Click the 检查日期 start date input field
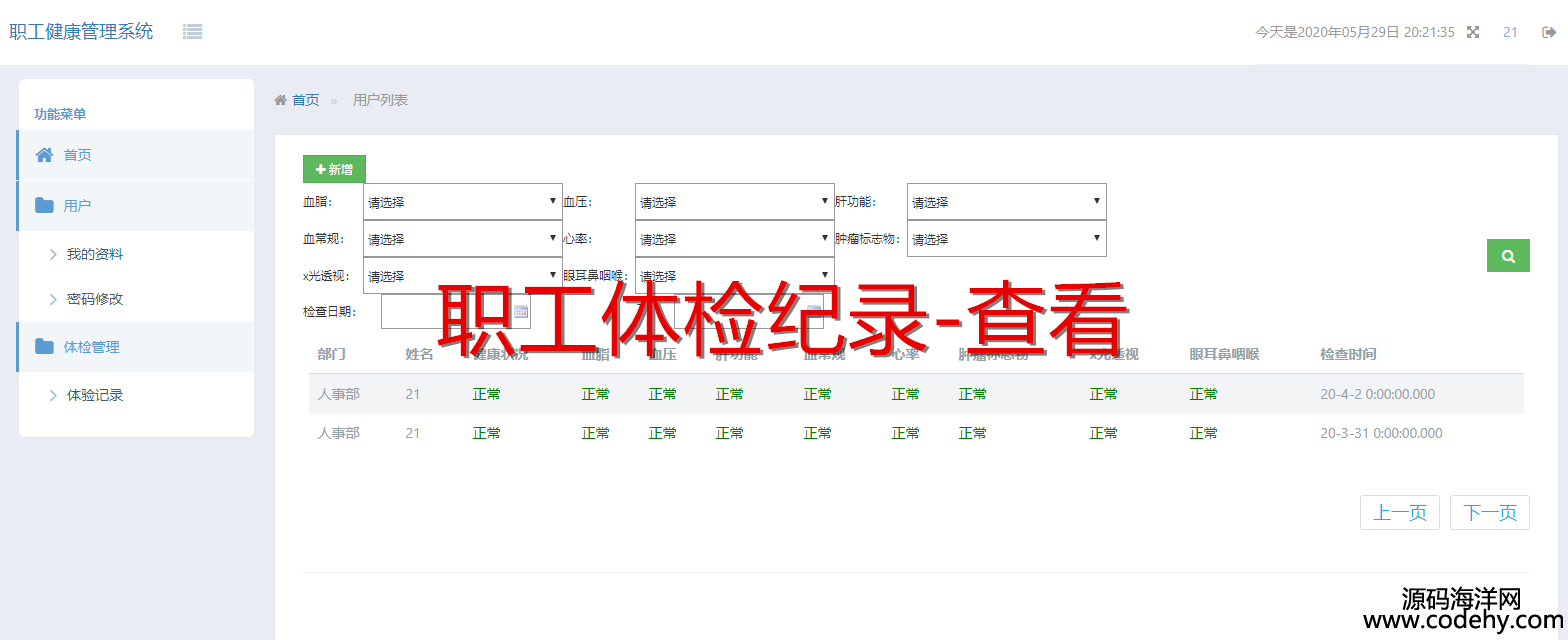The height and width of the screenshot is (640, 1568). [x=446, y=312]
